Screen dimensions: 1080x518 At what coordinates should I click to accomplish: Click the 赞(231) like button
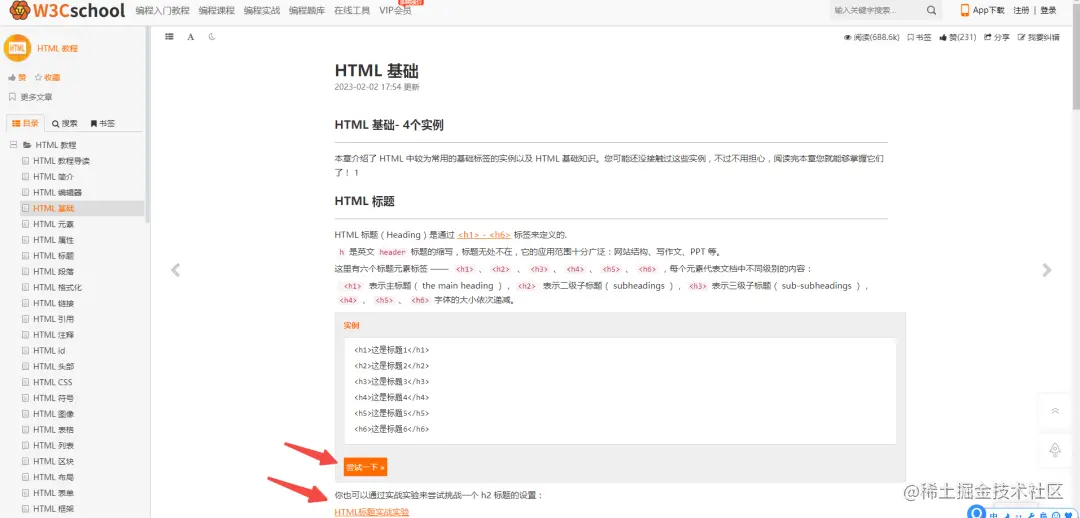958,38
